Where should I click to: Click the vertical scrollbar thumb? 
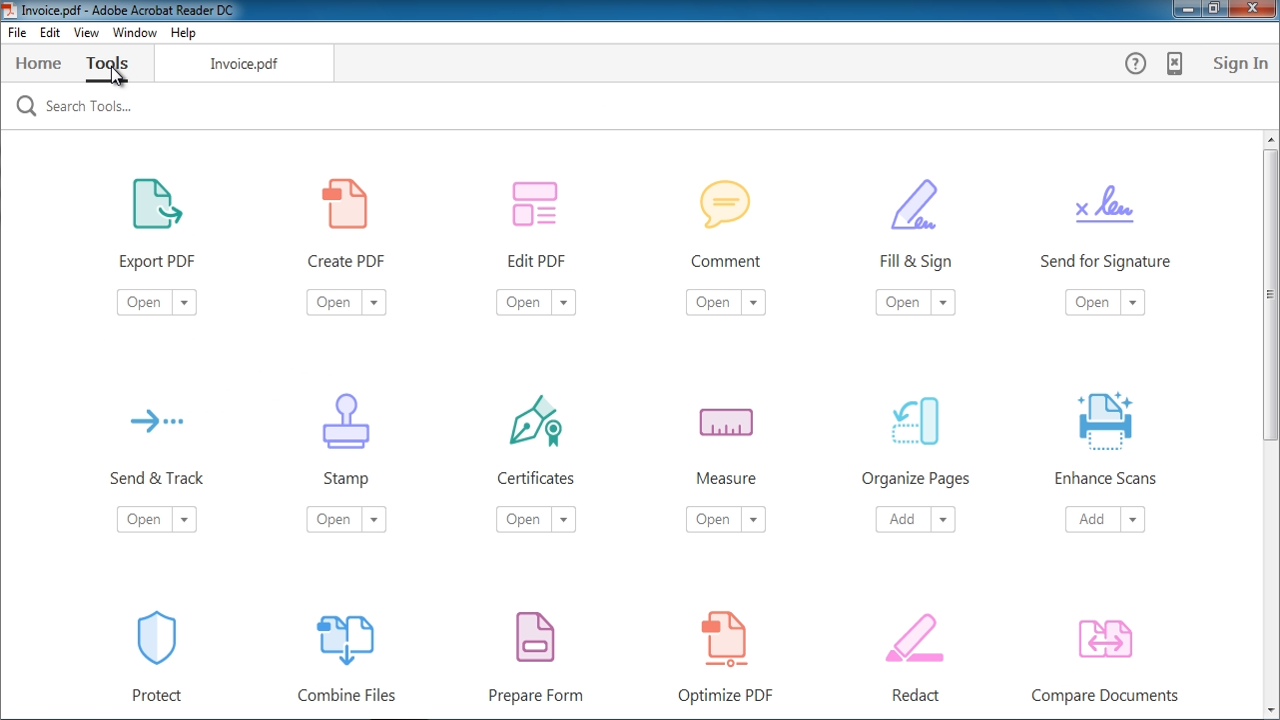pyautogui.click(x=1271, y=295)
